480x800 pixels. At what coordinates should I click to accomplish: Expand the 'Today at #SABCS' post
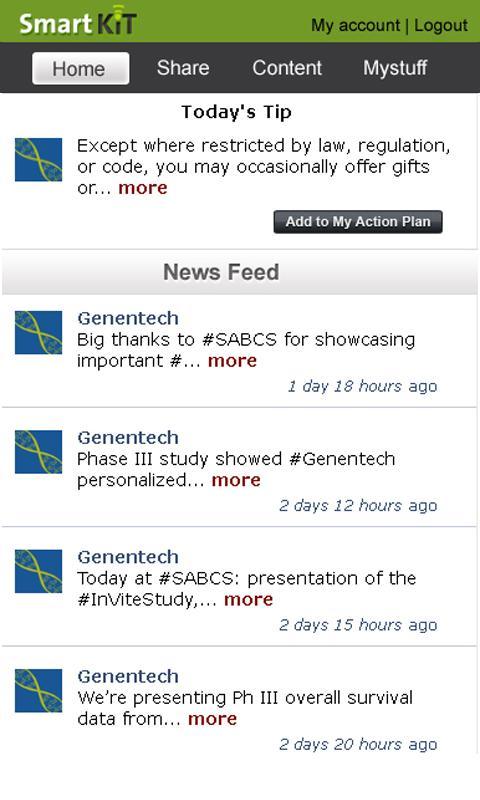click(x=248, y=599)
